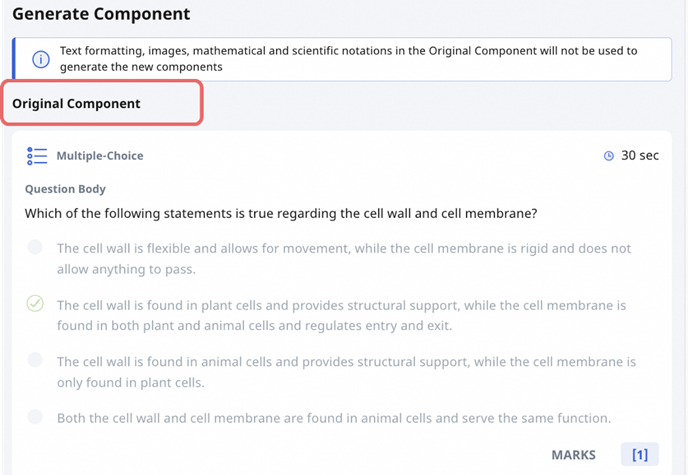688x475 pixels.
Task: Select the radio for the 'Both the cell wall' option
Action: [x=36, y=417]
